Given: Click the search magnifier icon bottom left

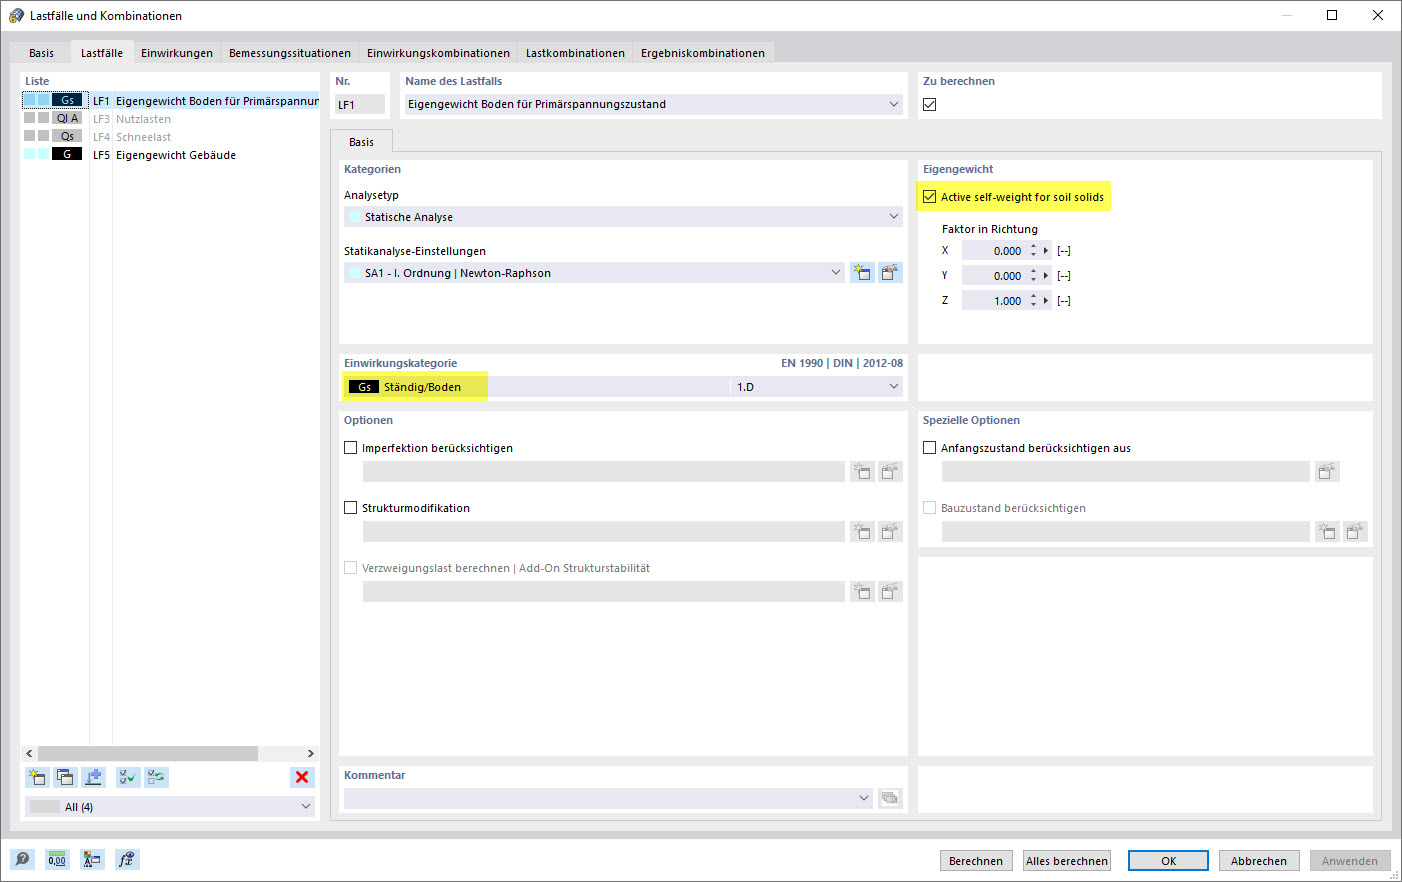Looking at the screenshot, I should pos(22,859).
